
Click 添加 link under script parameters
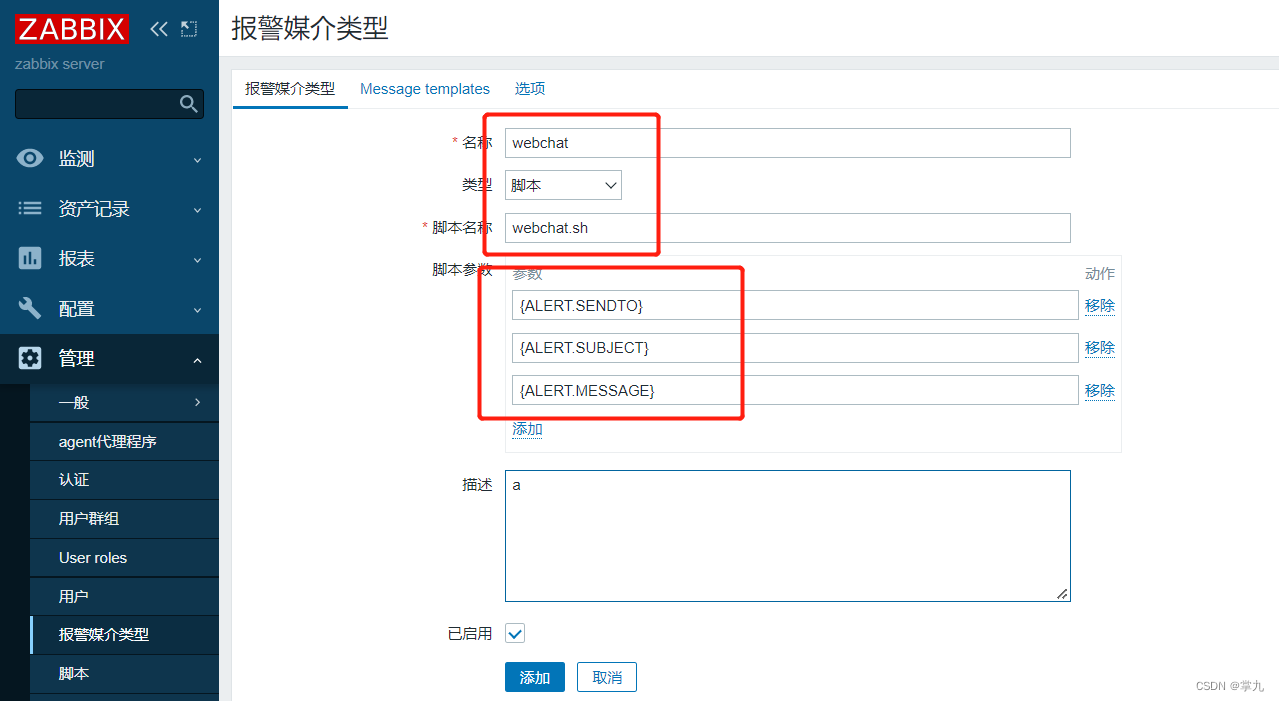(x=527, y=429)
